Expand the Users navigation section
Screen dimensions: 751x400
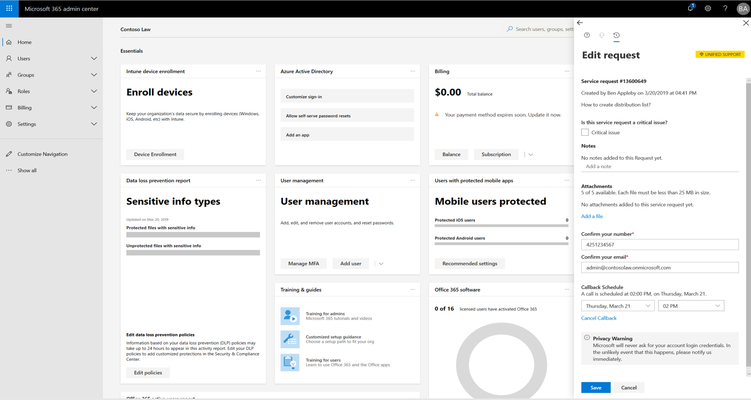pyautogui.click(x=94, y=58)
